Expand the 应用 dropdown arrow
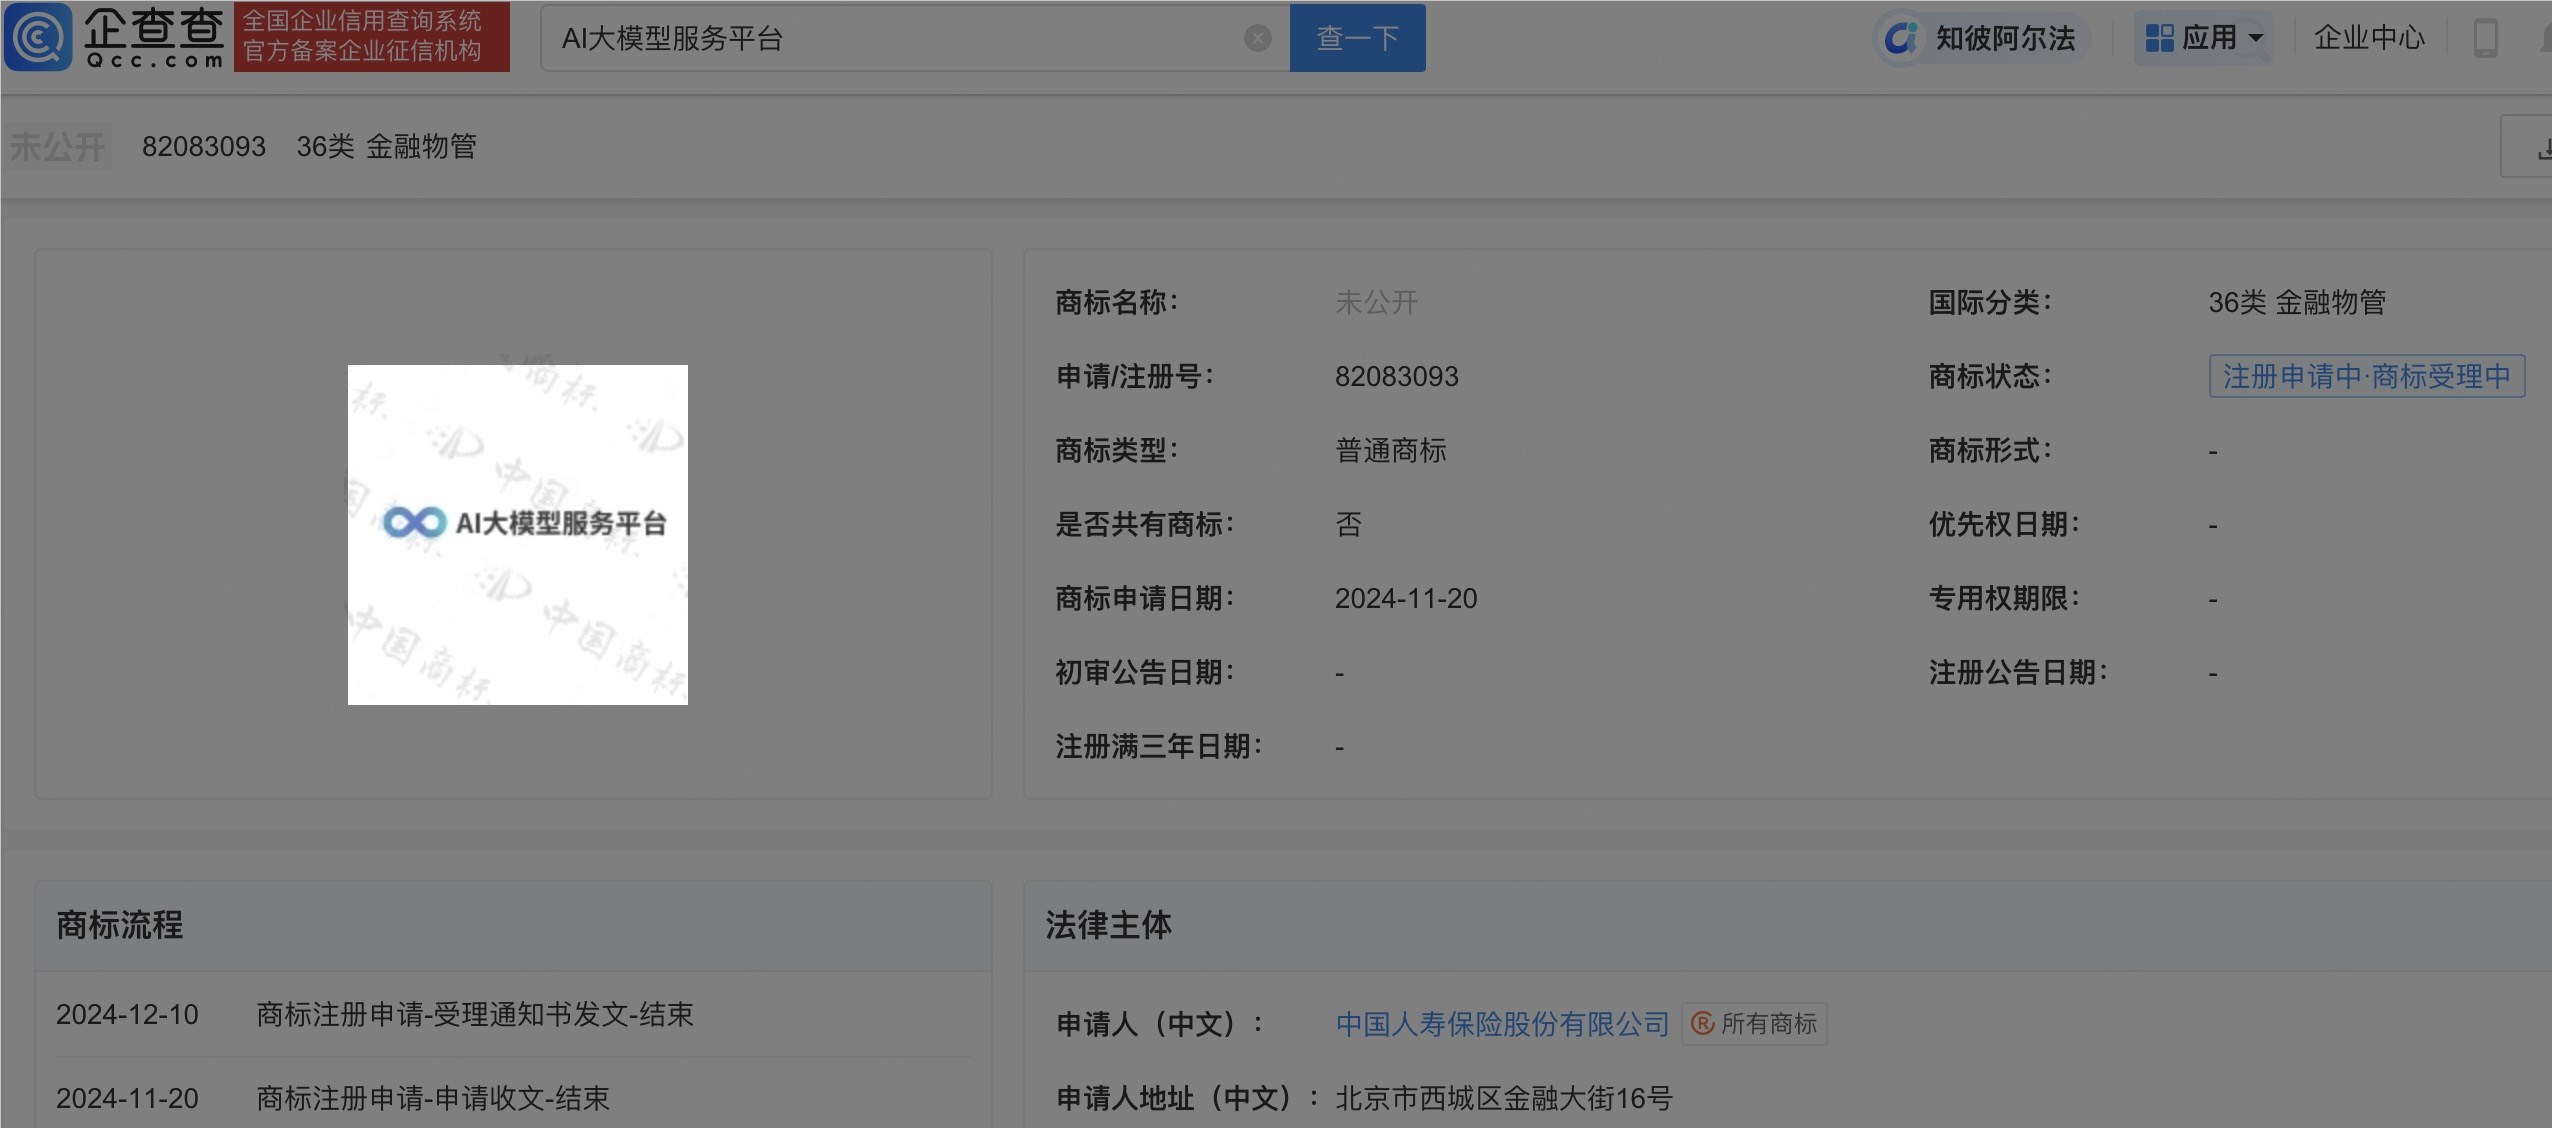2552x1128 pixels. coord(2255,38)
